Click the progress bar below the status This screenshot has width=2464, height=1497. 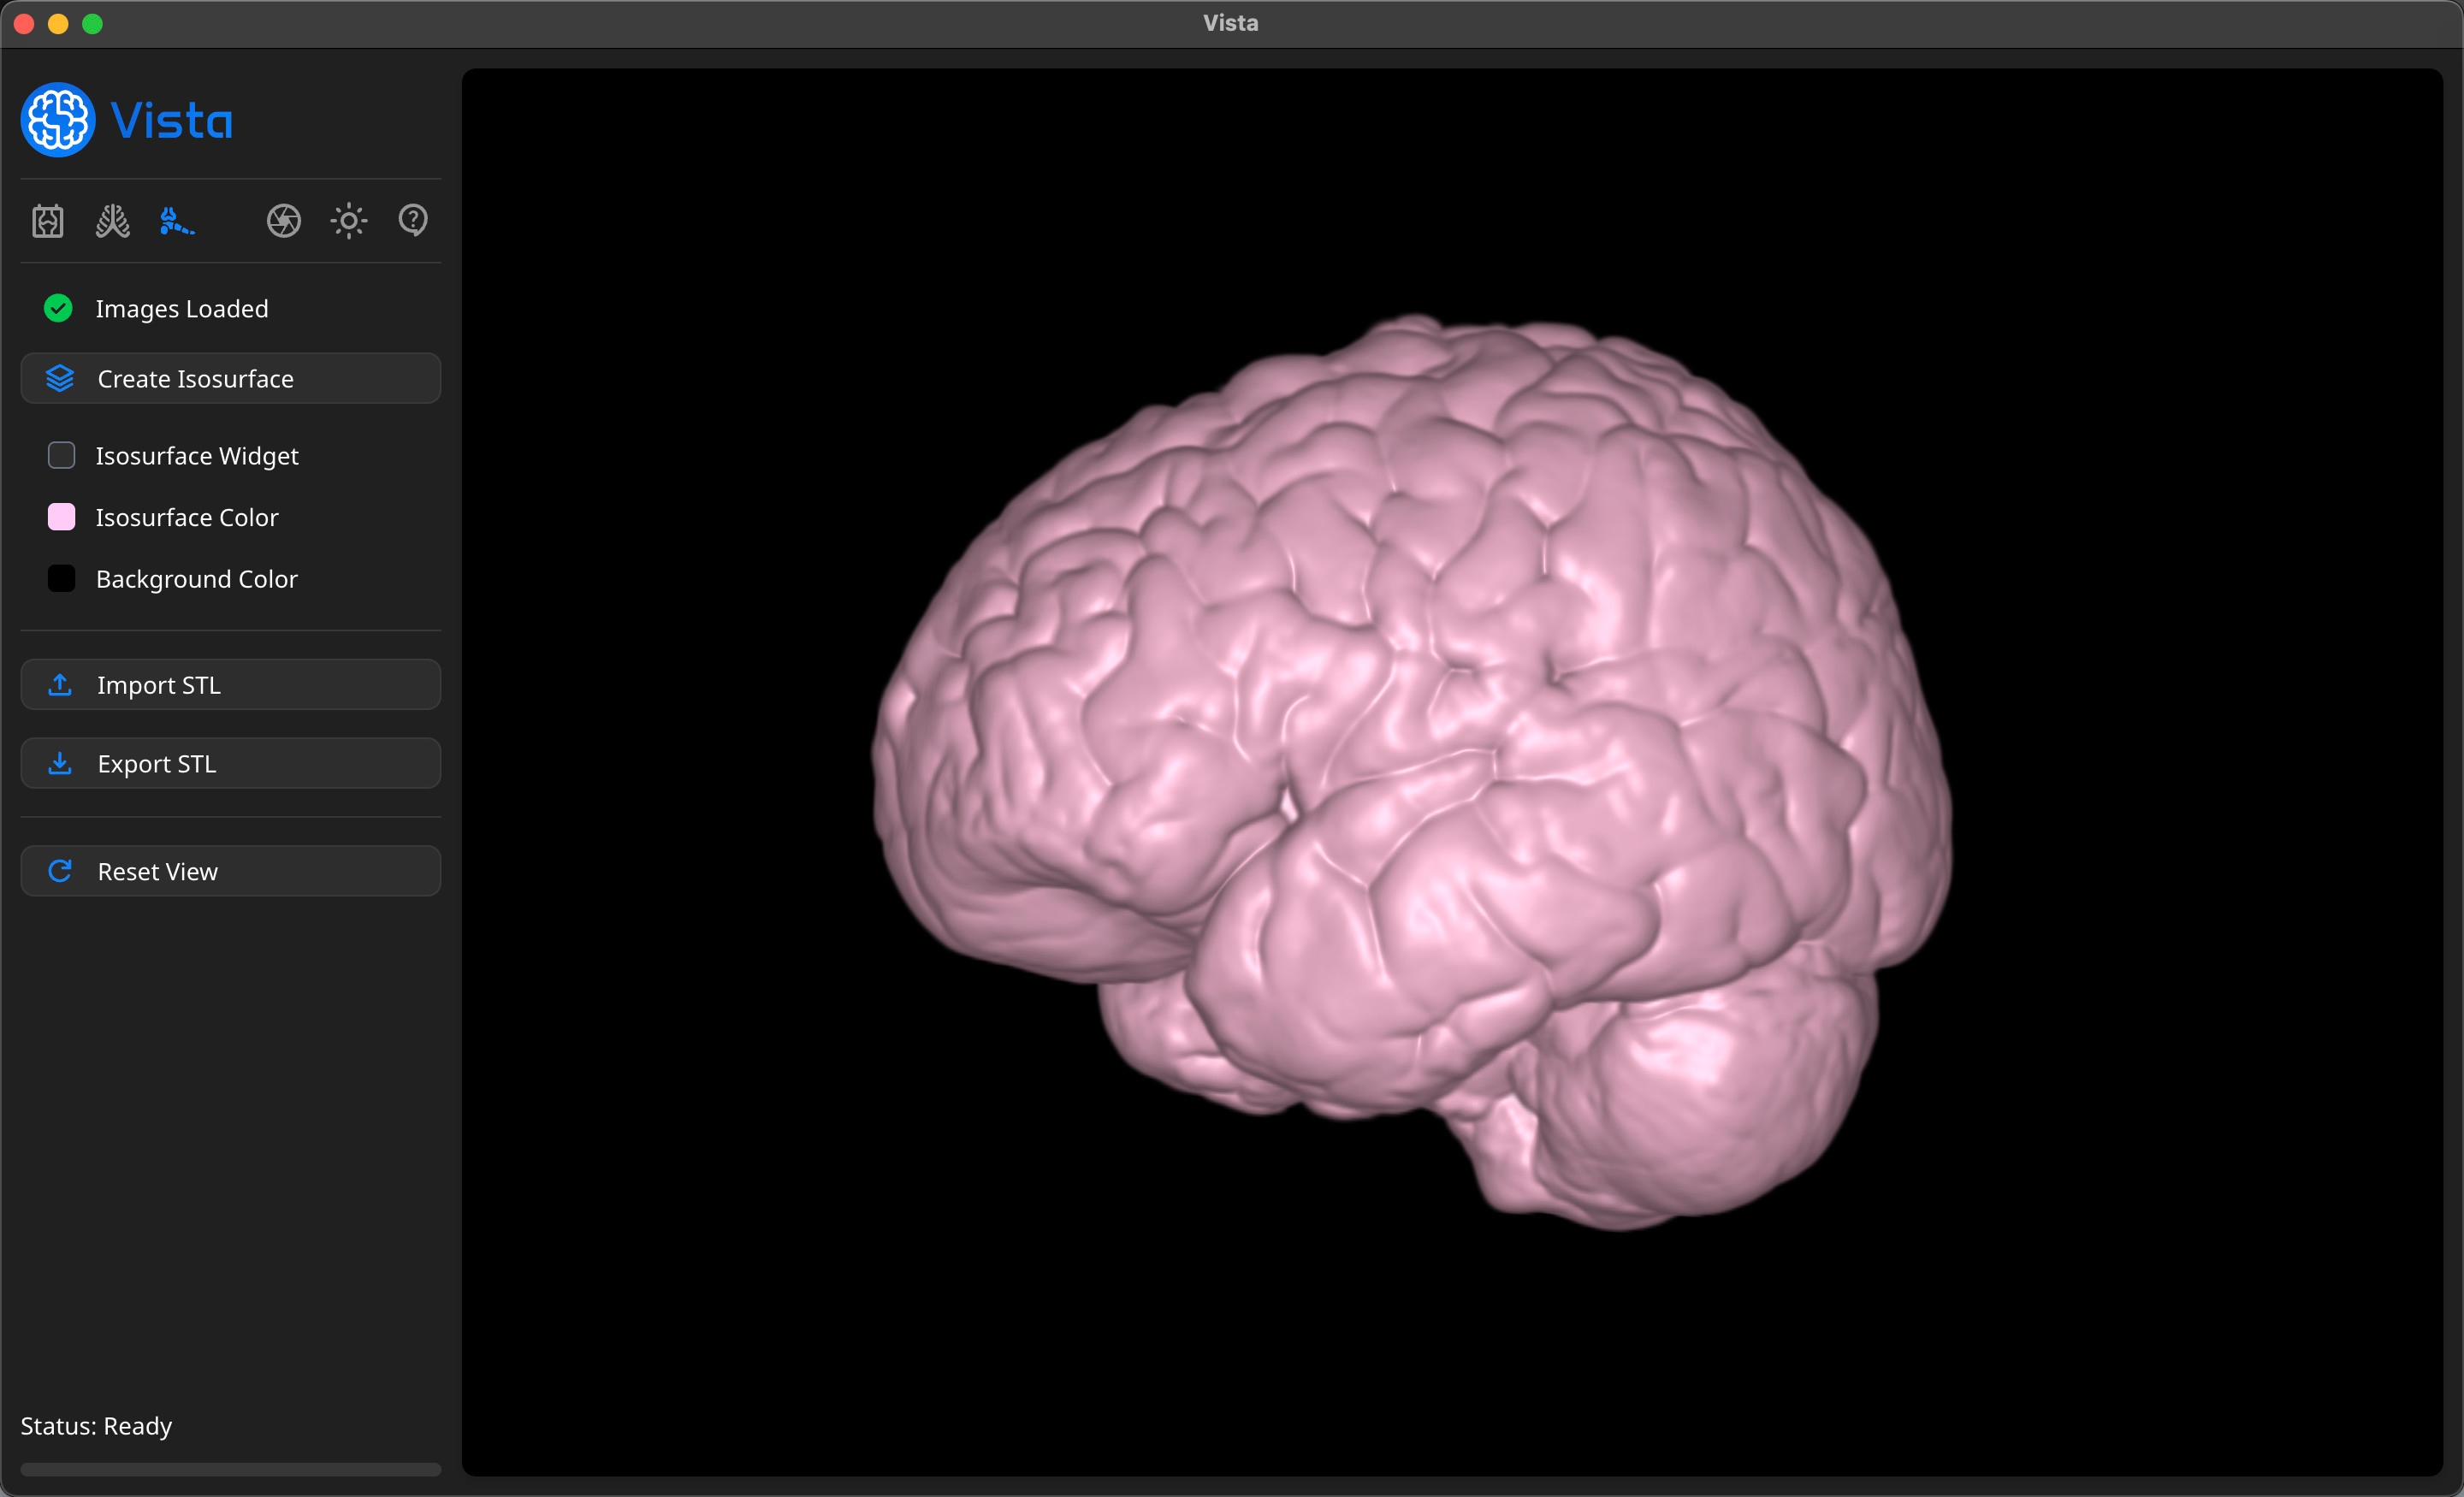tap(231, 1469)
